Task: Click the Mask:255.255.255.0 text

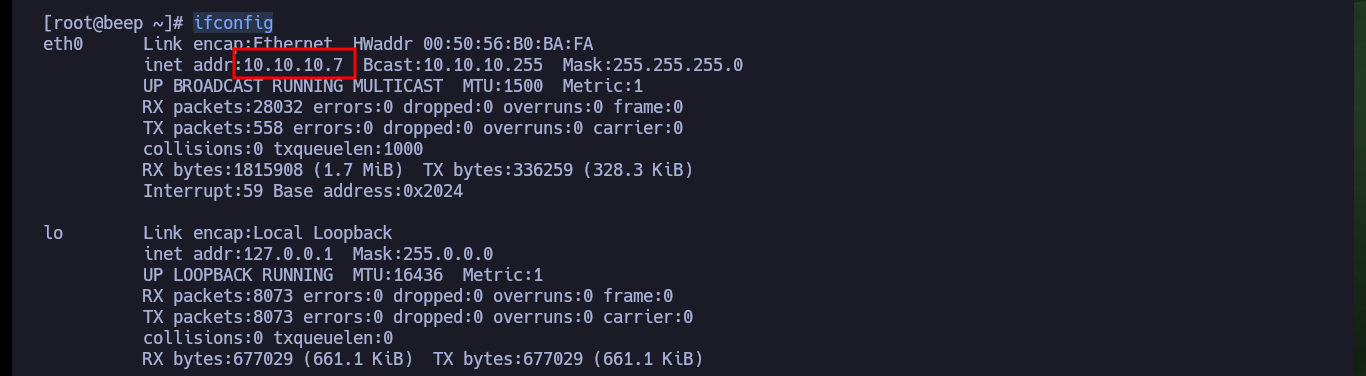Action: coord(653,65)
